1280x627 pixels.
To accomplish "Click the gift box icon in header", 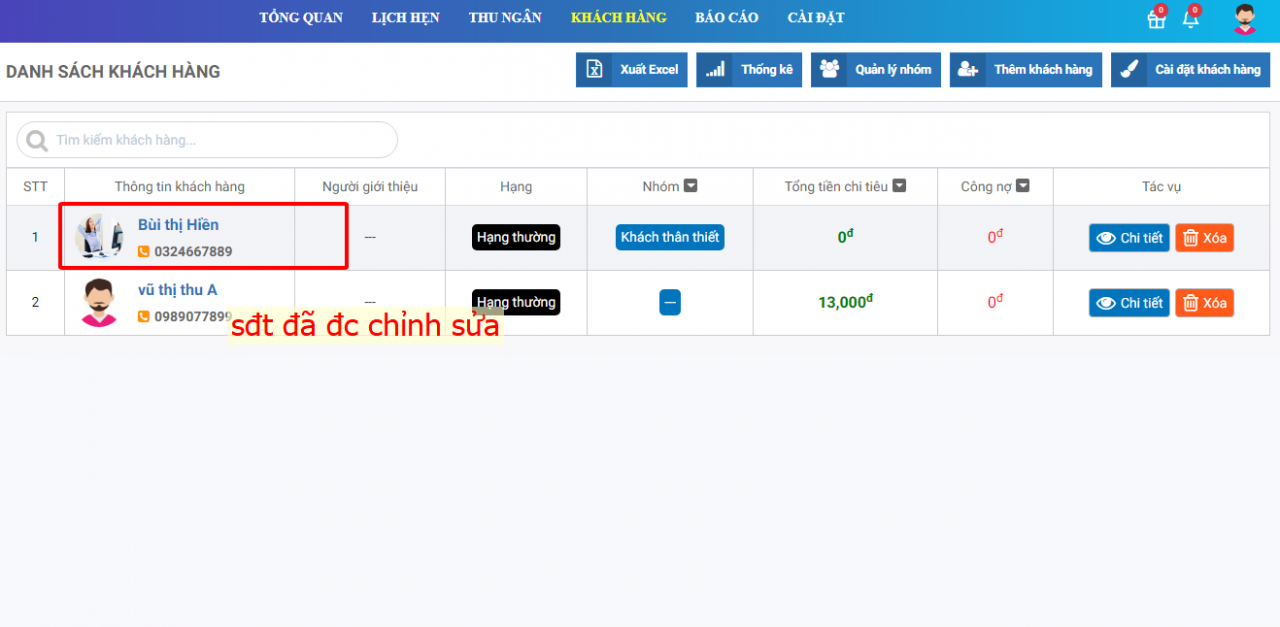I will click(1156, 20).
